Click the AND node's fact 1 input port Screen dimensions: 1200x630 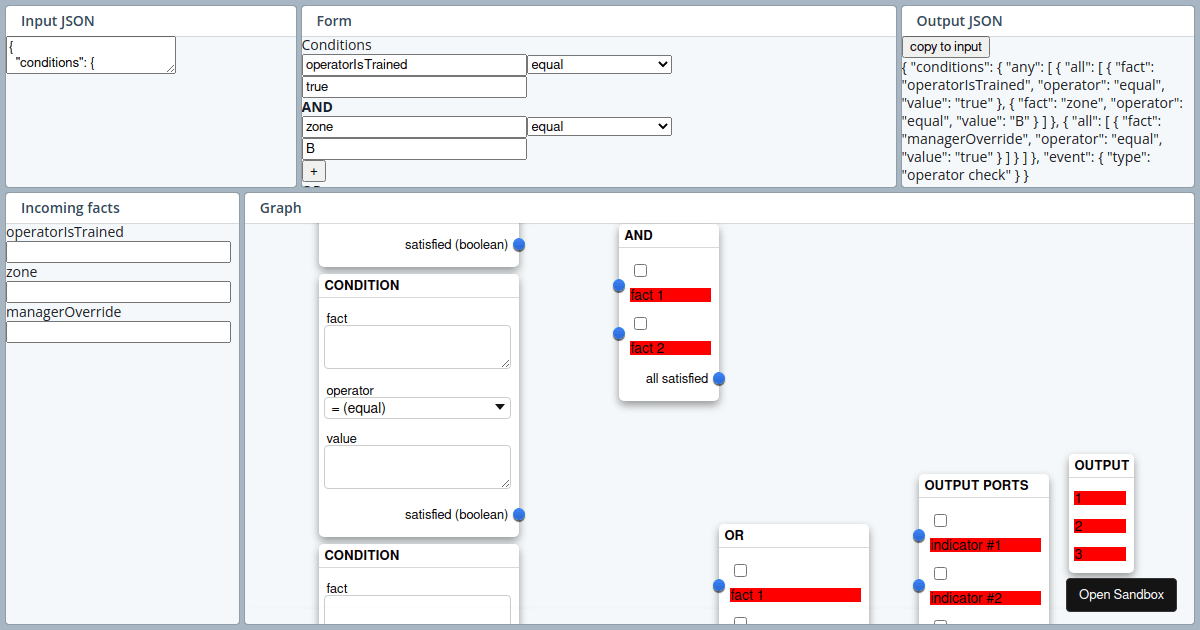pos(619,286)
